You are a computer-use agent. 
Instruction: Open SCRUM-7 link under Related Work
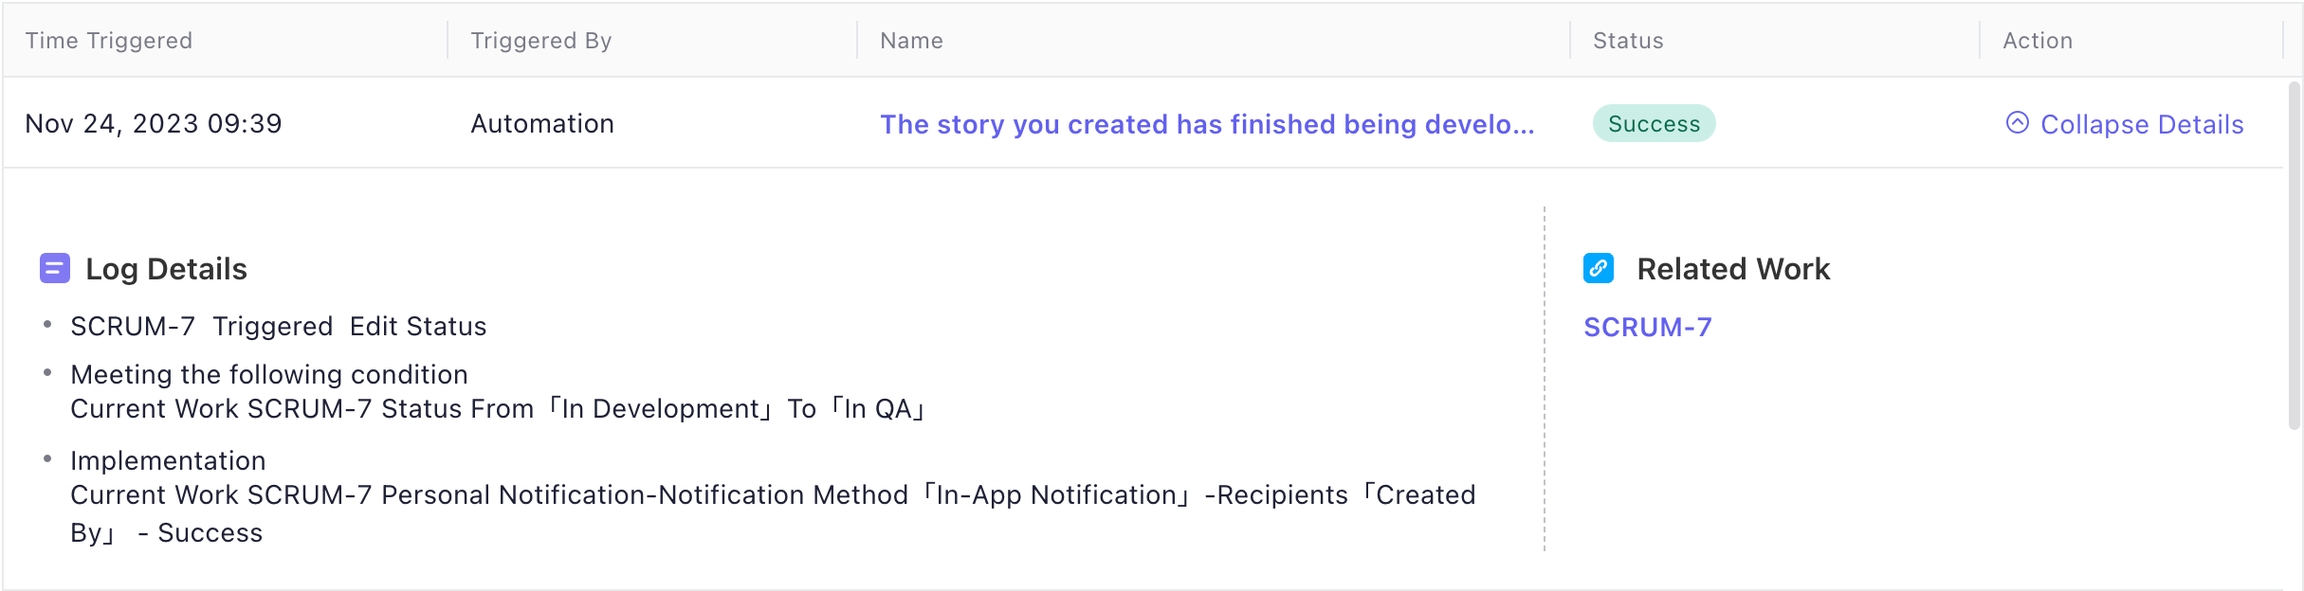[x=1647, y=327]
